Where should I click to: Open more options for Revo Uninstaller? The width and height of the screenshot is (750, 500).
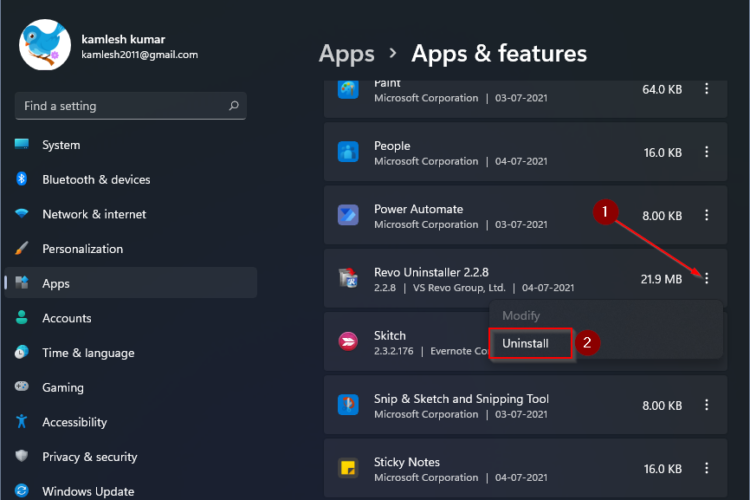tap(707, 279)
